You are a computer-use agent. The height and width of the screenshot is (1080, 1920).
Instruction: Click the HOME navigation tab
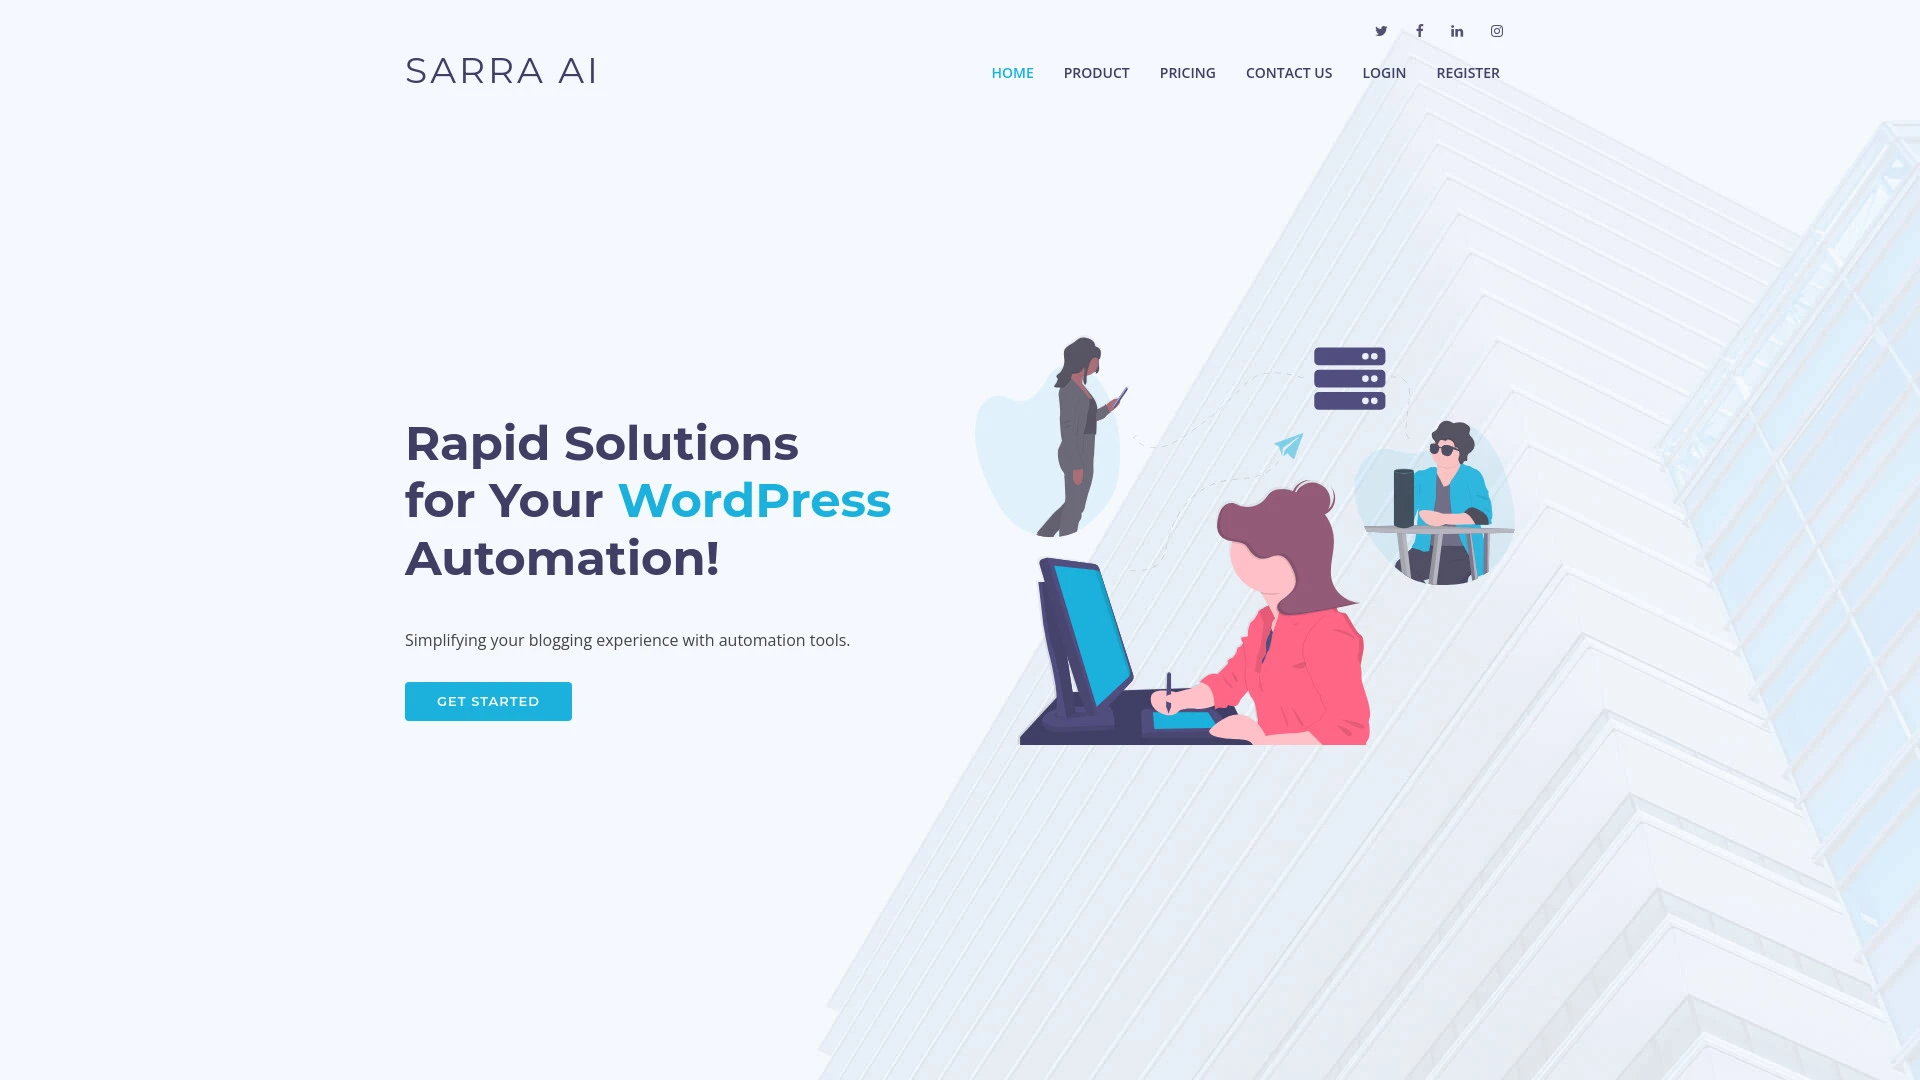click(1011, 73)
